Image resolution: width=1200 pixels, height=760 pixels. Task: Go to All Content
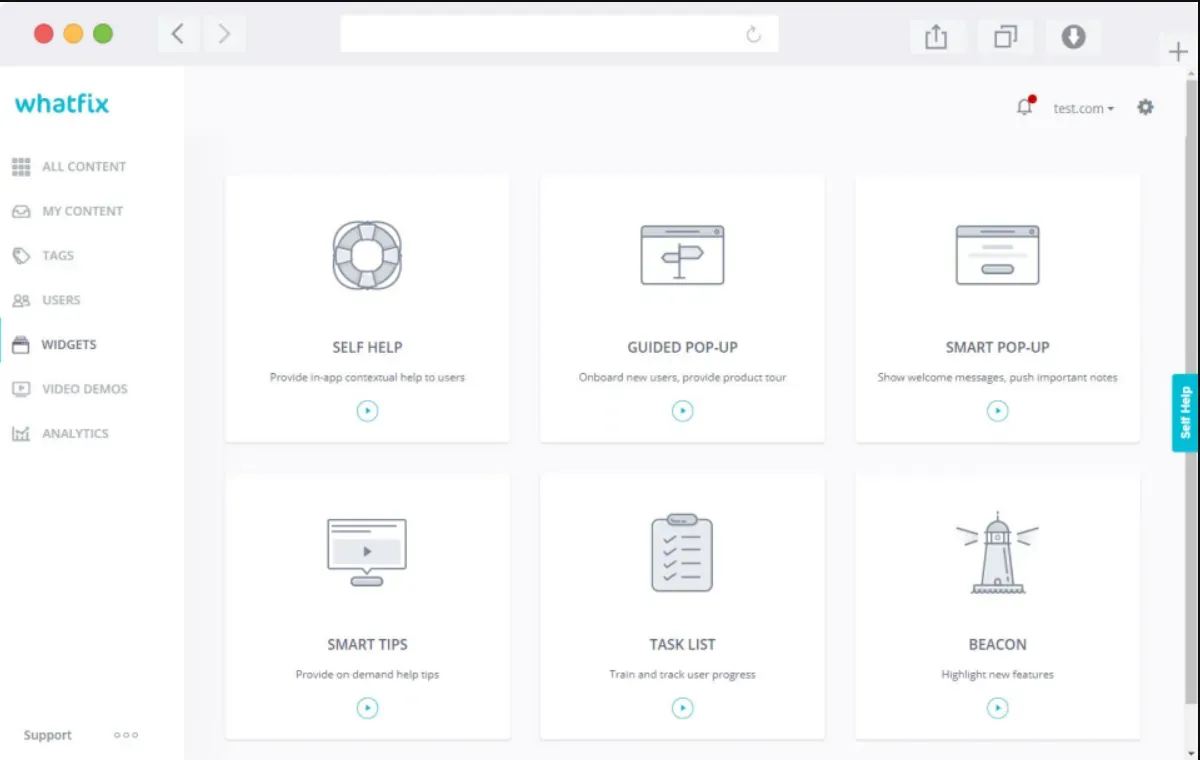coord(84,167)
